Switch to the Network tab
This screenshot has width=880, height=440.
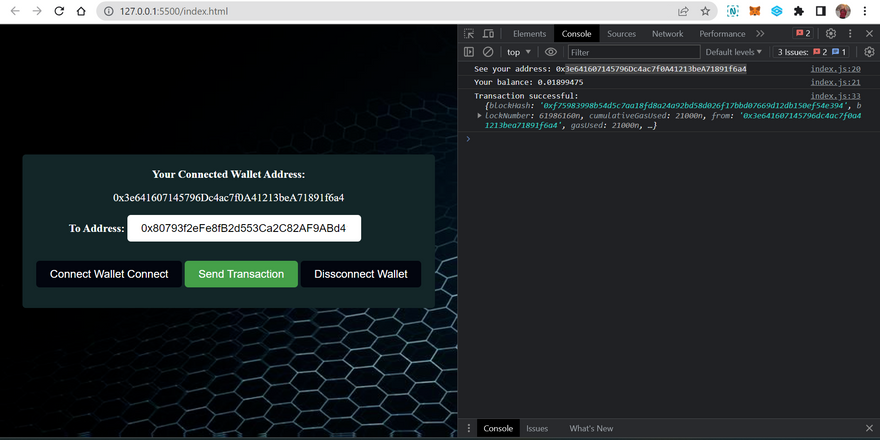667,33
